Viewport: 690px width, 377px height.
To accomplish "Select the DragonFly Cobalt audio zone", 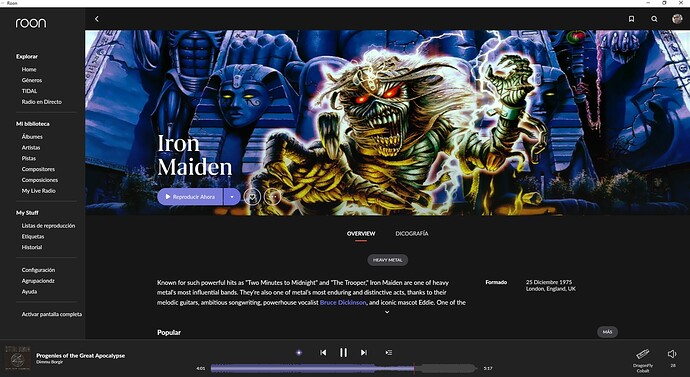I will 643,360.
